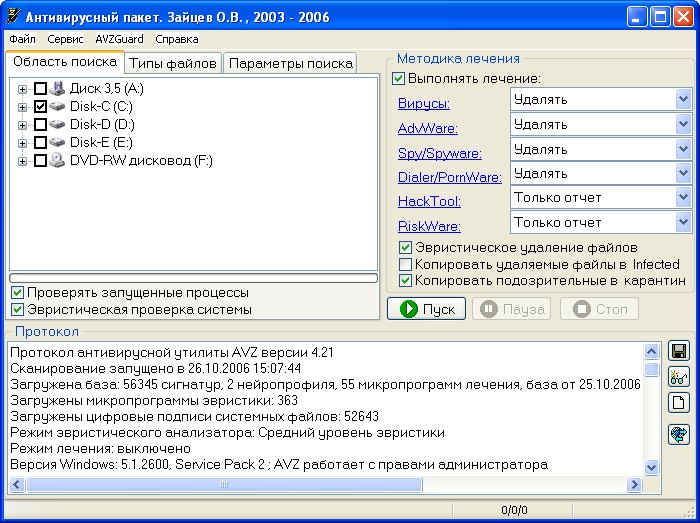The height and width of the screenshot is (523, 700).
Task: Click the Spy/Spyware link
Action: [x=440, y=154]
